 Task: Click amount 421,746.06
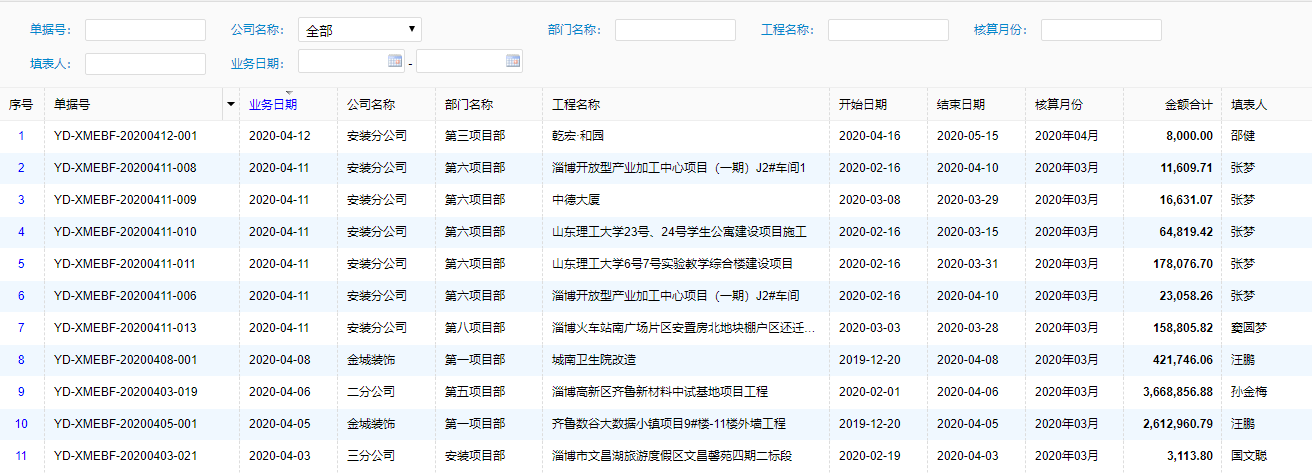1183,360
